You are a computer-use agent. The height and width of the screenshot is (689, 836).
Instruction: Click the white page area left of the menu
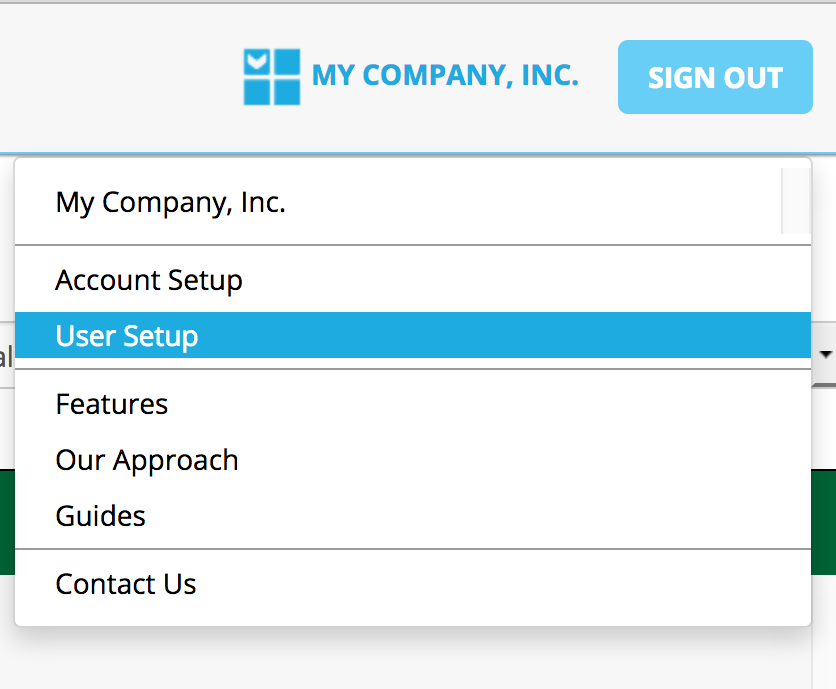click(x=6, y=420)
